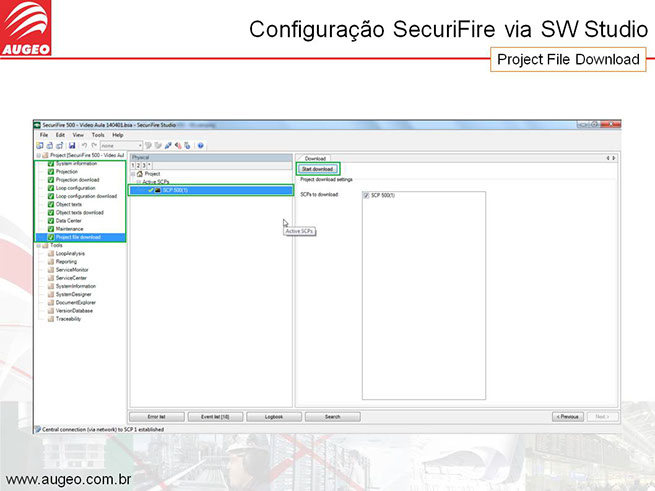Switch to the Download tab
655x491 pixels.
pyautogui.click(x=315, y=158)
